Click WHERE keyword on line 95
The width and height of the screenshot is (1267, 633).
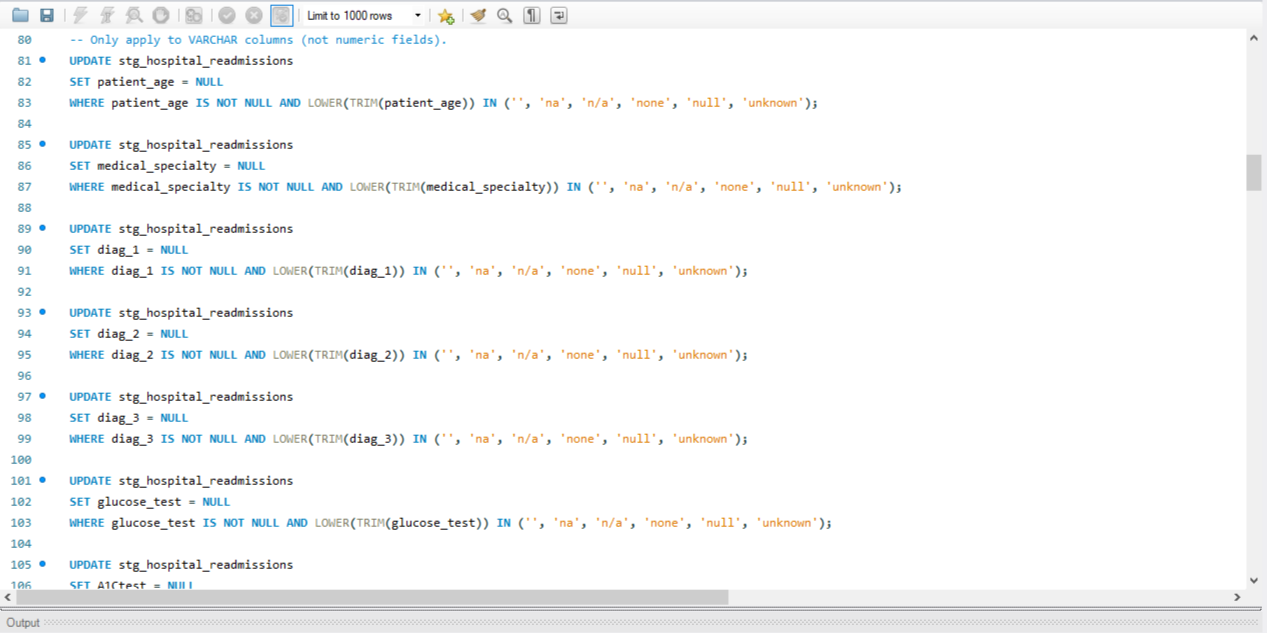[x=87, y=355]
